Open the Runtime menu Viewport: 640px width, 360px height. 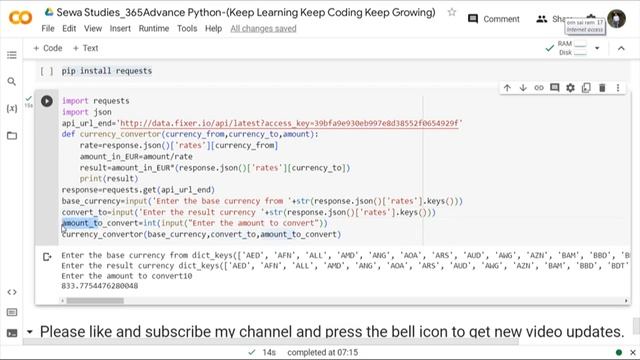pyautogui.click(x=153, y=29)
